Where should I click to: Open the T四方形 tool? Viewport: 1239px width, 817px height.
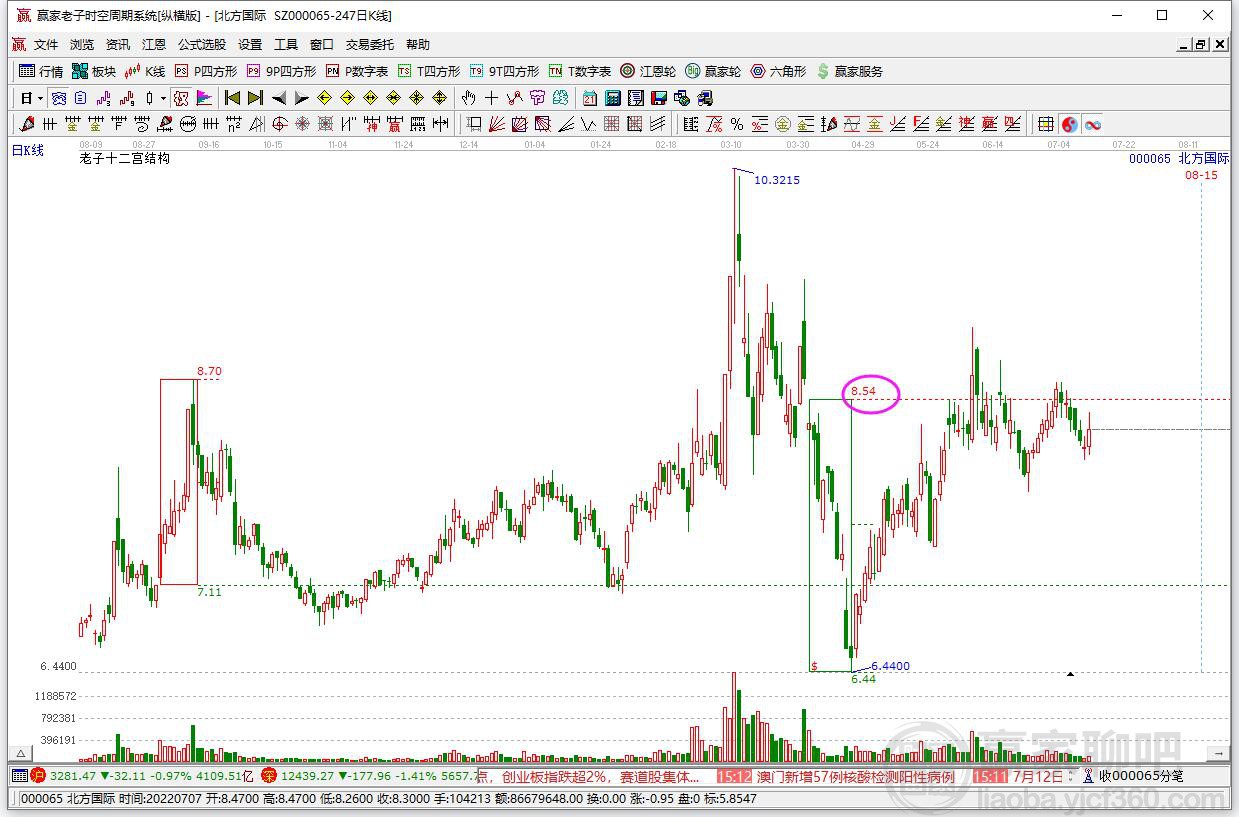click(x=429, y=71)
